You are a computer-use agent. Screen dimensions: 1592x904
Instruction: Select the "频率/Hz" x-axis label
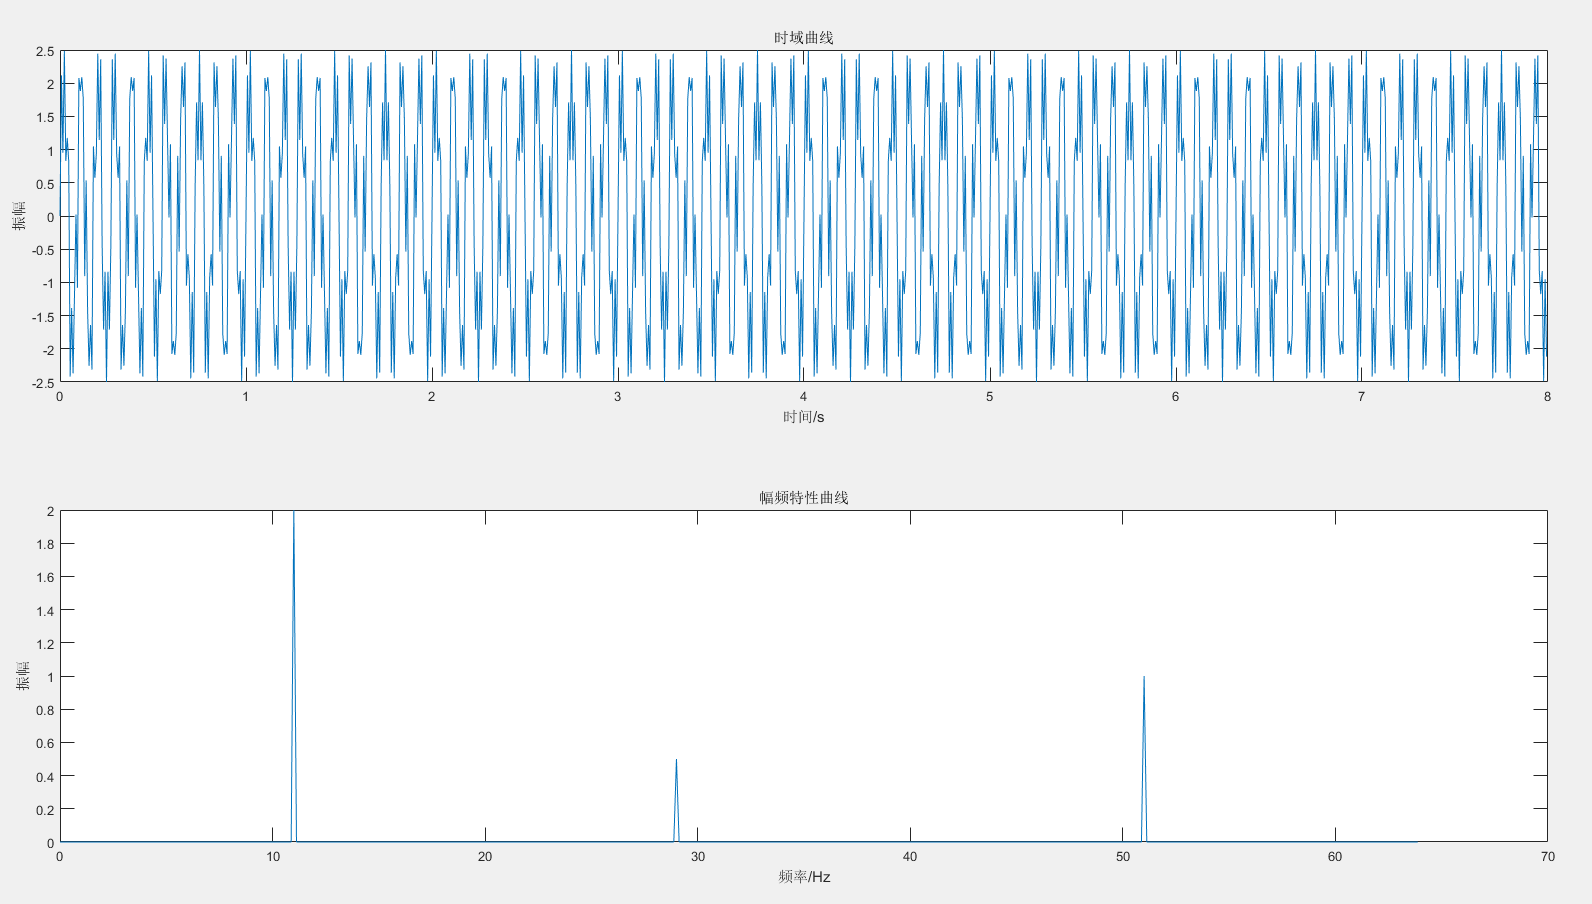(804, 877)
